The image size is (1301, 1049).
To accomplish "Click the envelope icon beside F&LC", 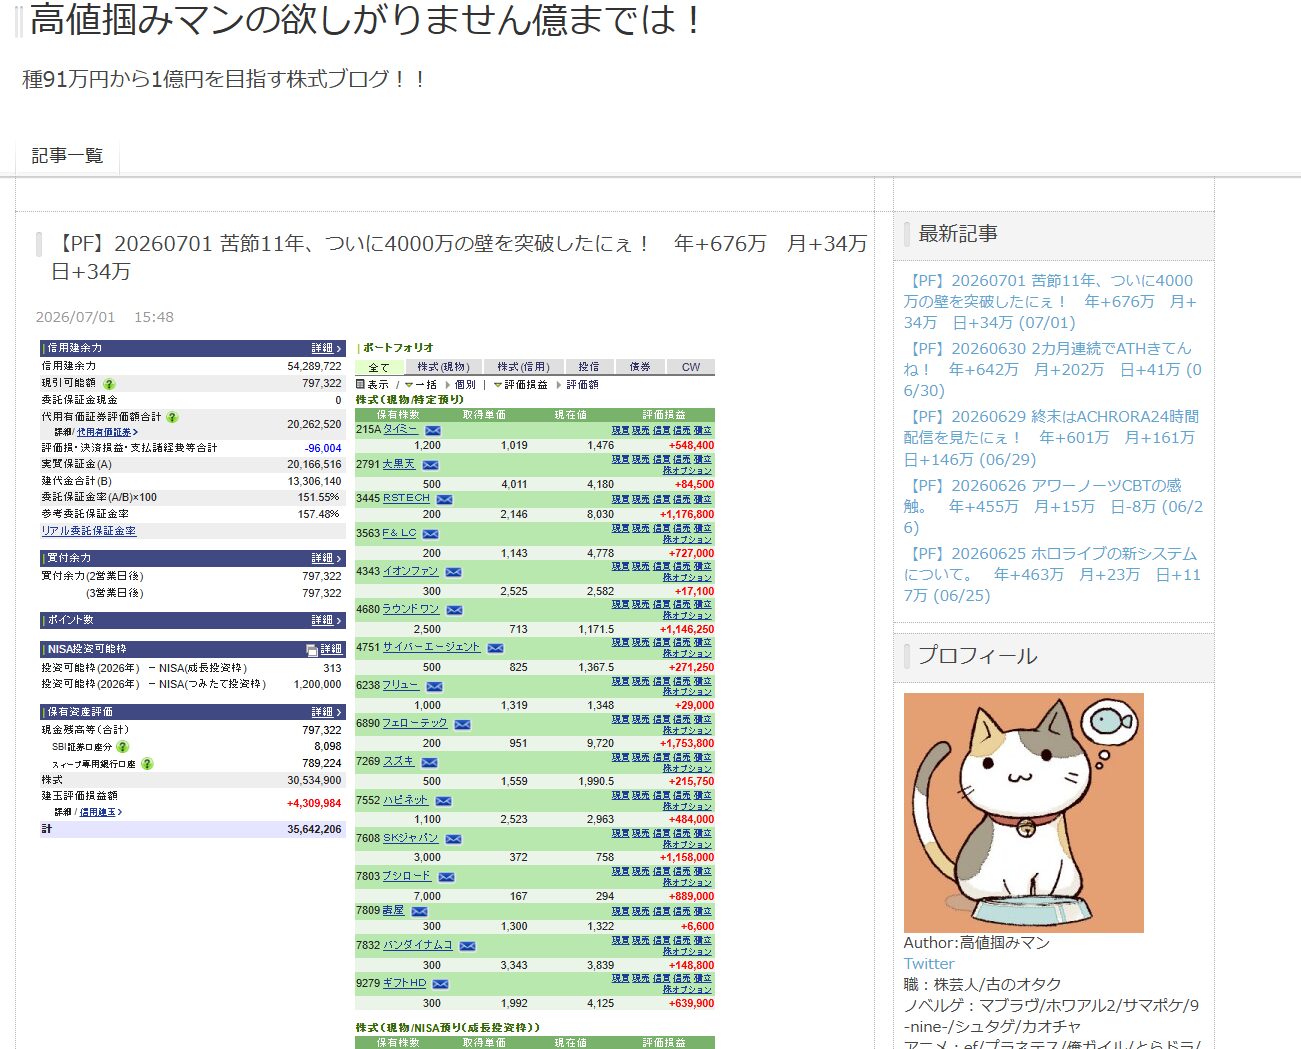I will click(431, 534).
